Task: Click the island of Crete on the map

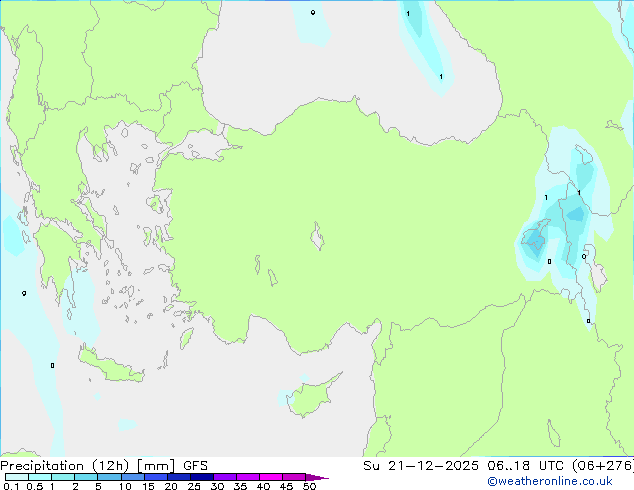Action: (111, 366)
